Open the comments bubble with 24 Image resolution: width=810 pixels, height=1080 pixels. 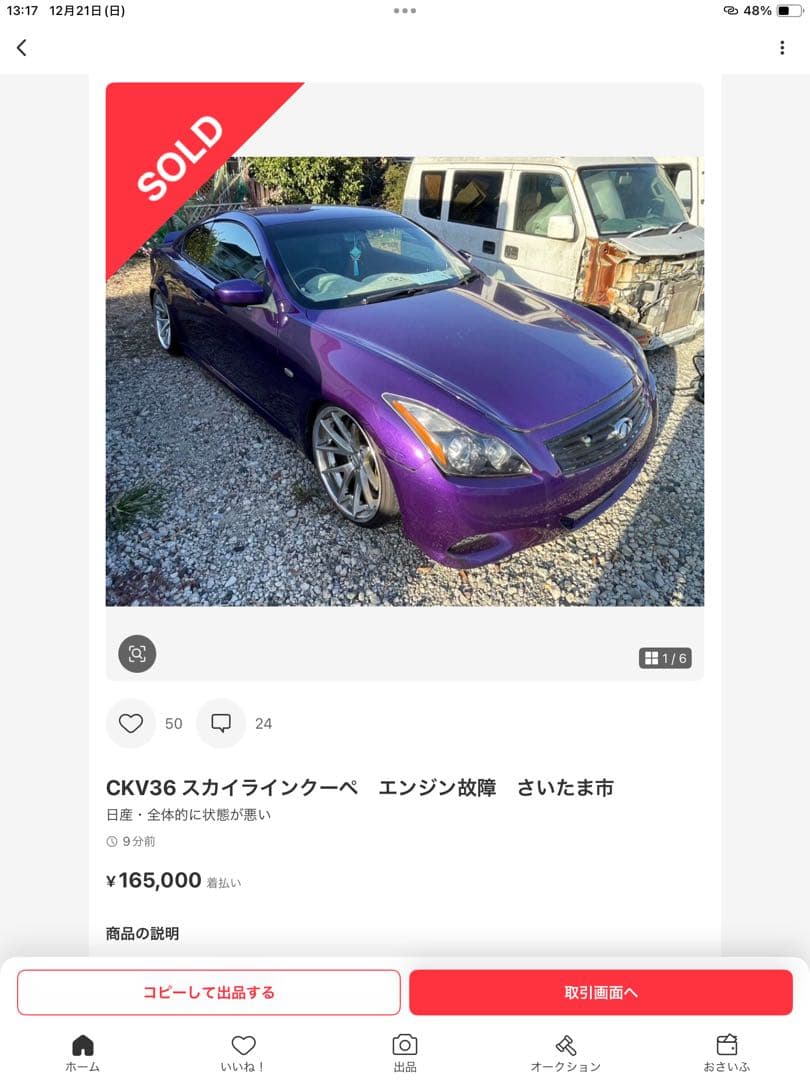click(221, 723)
